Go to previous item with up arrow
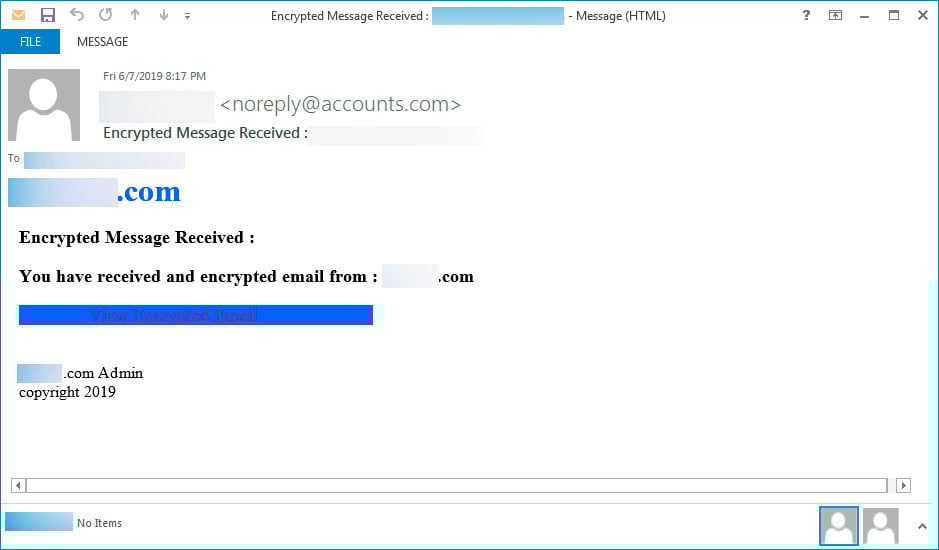939x550 pixels. pyautogui.click(x=135, y=15)
